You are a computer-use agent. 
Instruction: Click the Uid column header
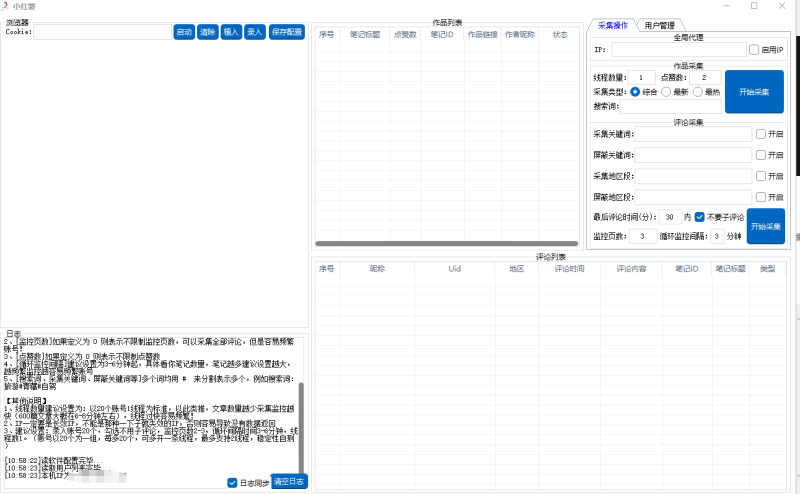pyautogui.click(x=455, y=269)
